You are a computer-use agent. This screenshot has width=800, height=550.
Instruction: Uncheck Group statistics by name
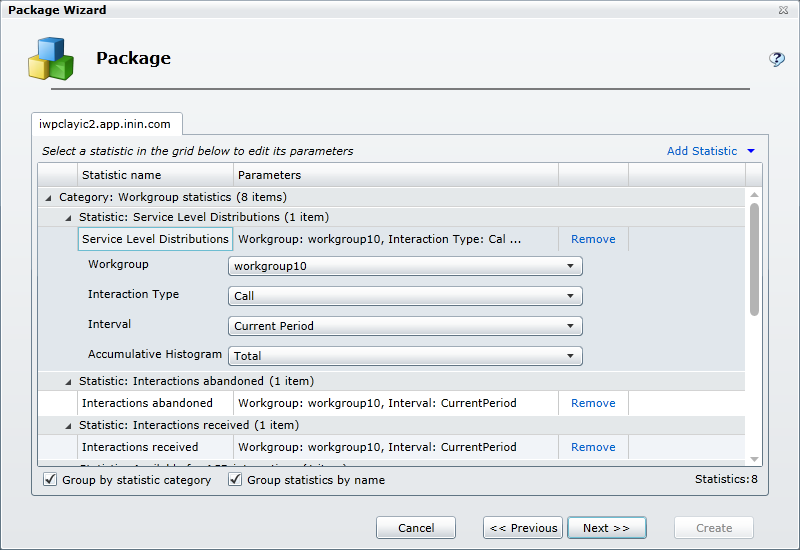pos(236,480)
